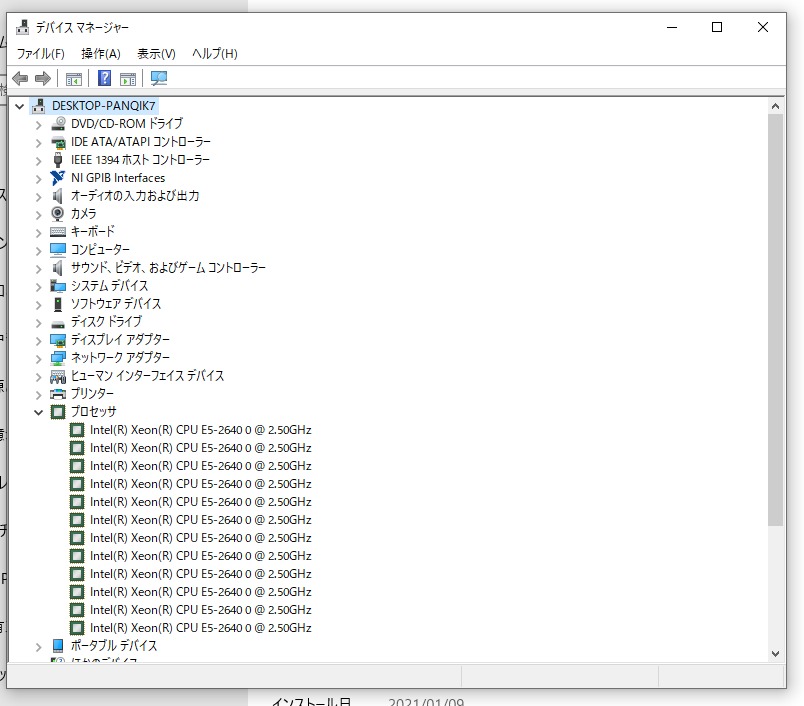Select the last Intel Xeon E5-2640 processor
Screen dimensions: 804x706
200,628
